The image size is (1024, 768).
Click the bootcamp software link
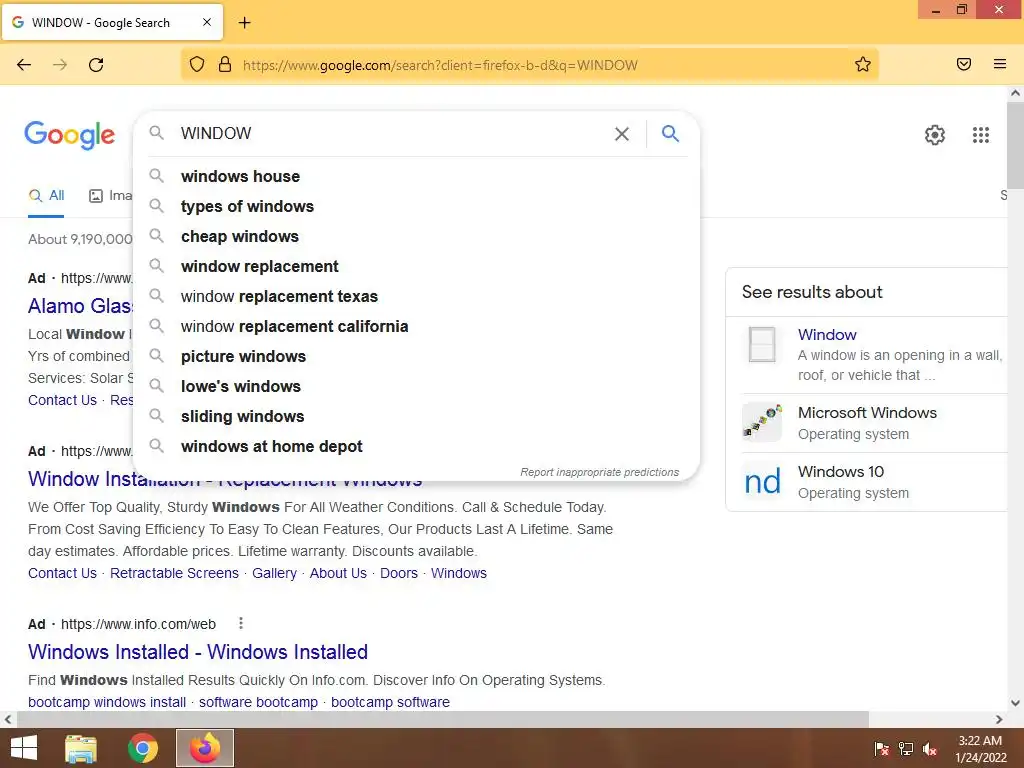tap(391, 702)
